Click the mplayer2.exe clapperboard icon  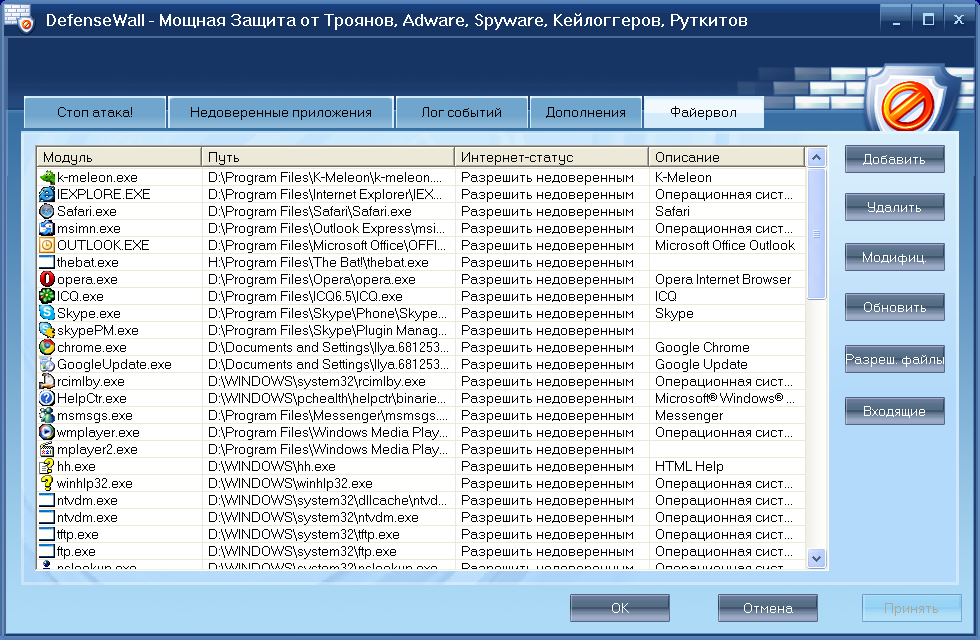click(47, 449)
